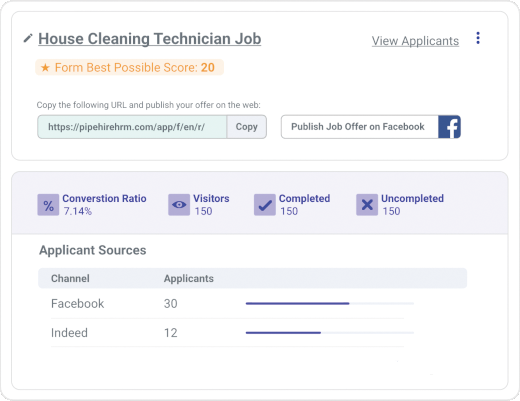Click Form Best Possible Score badge text
Viewport: 520px width, 401px height.
[135, 68]
